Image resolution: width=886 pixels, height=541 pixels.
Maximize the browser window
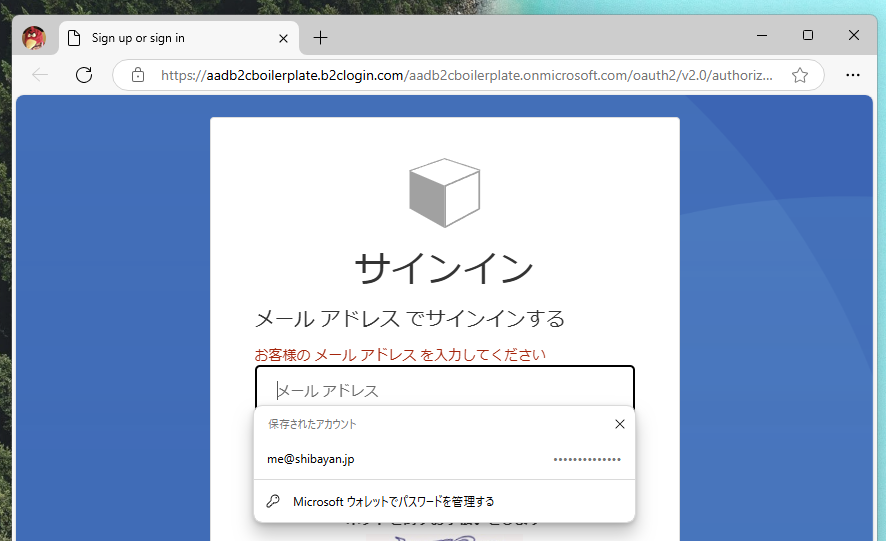[x=808, y=35]
